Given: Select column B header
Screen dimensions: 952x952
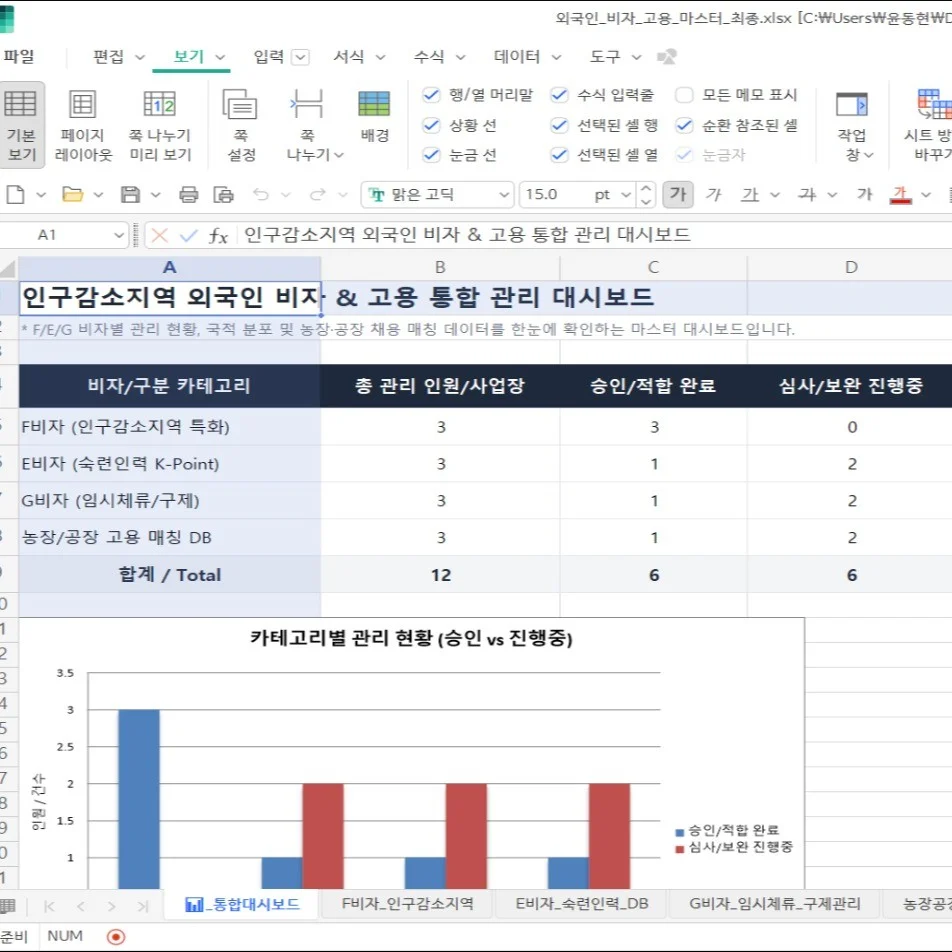Looking at the screenshot, I should [440, 267].
